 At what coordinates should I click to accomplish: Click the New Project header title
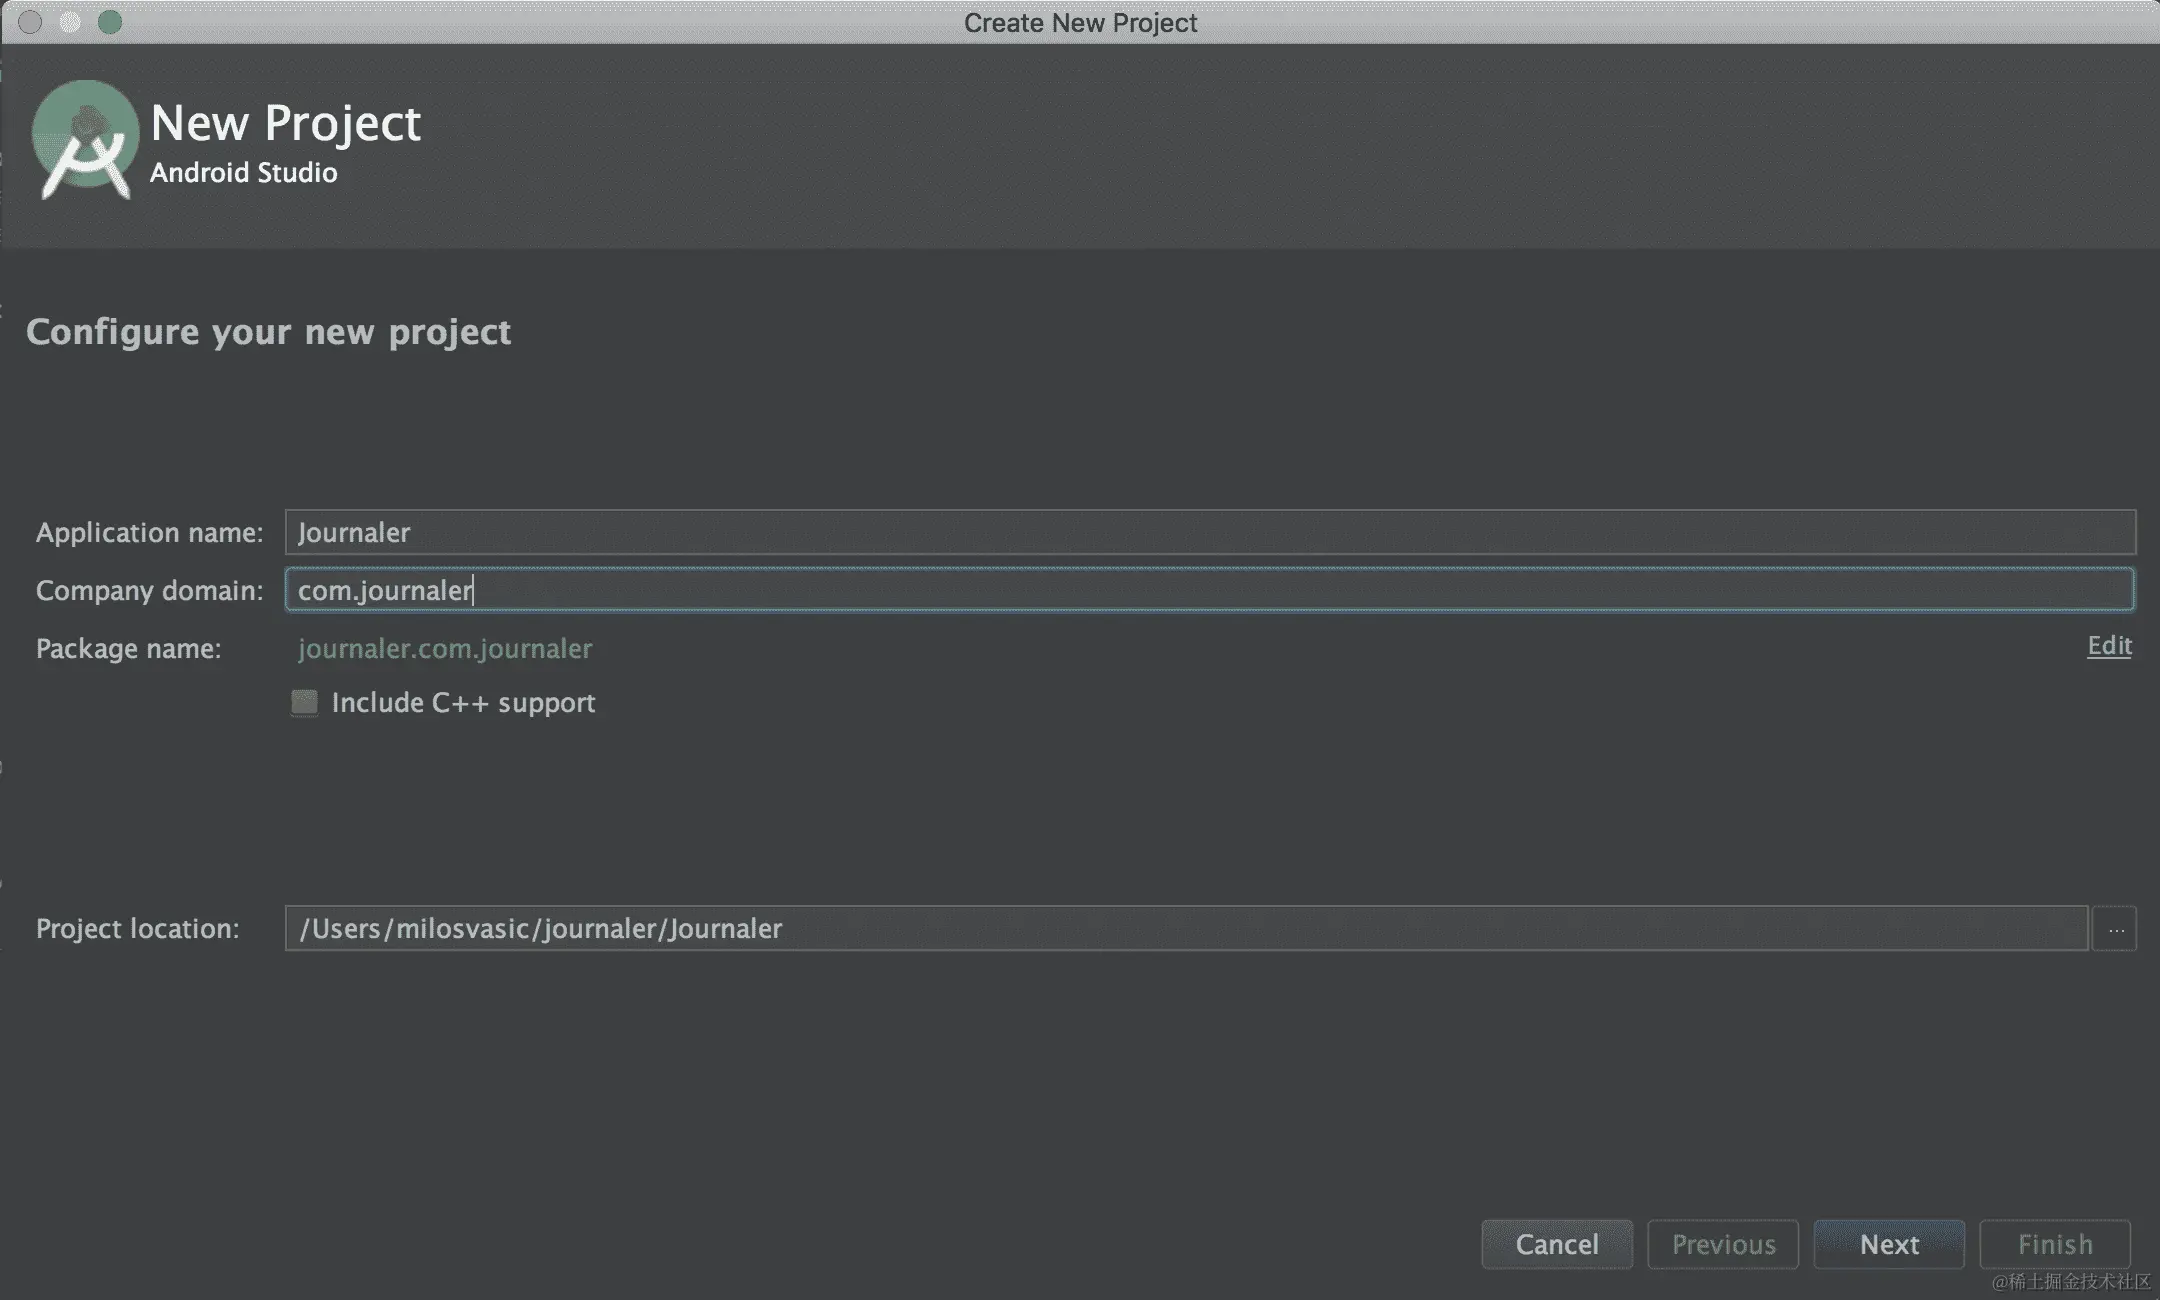click(285, 123)
